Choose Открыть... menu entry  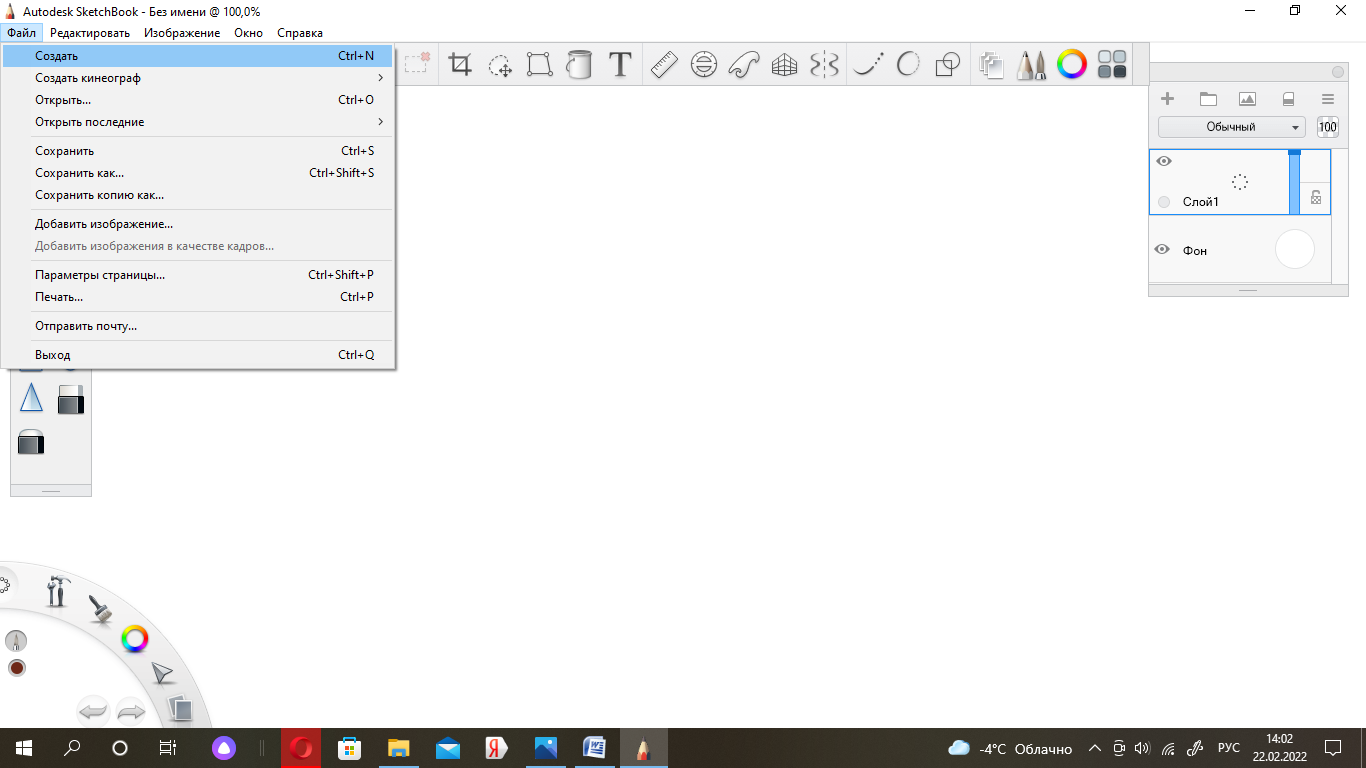pyautogui.click(x=198, y=100)
